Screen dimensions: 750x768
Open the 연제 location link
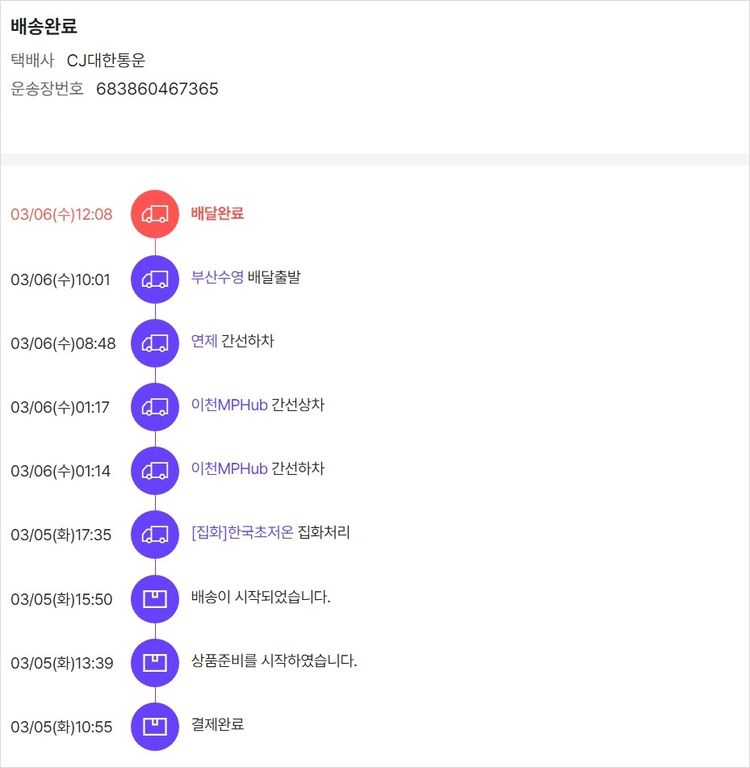[x=204, y=341]
